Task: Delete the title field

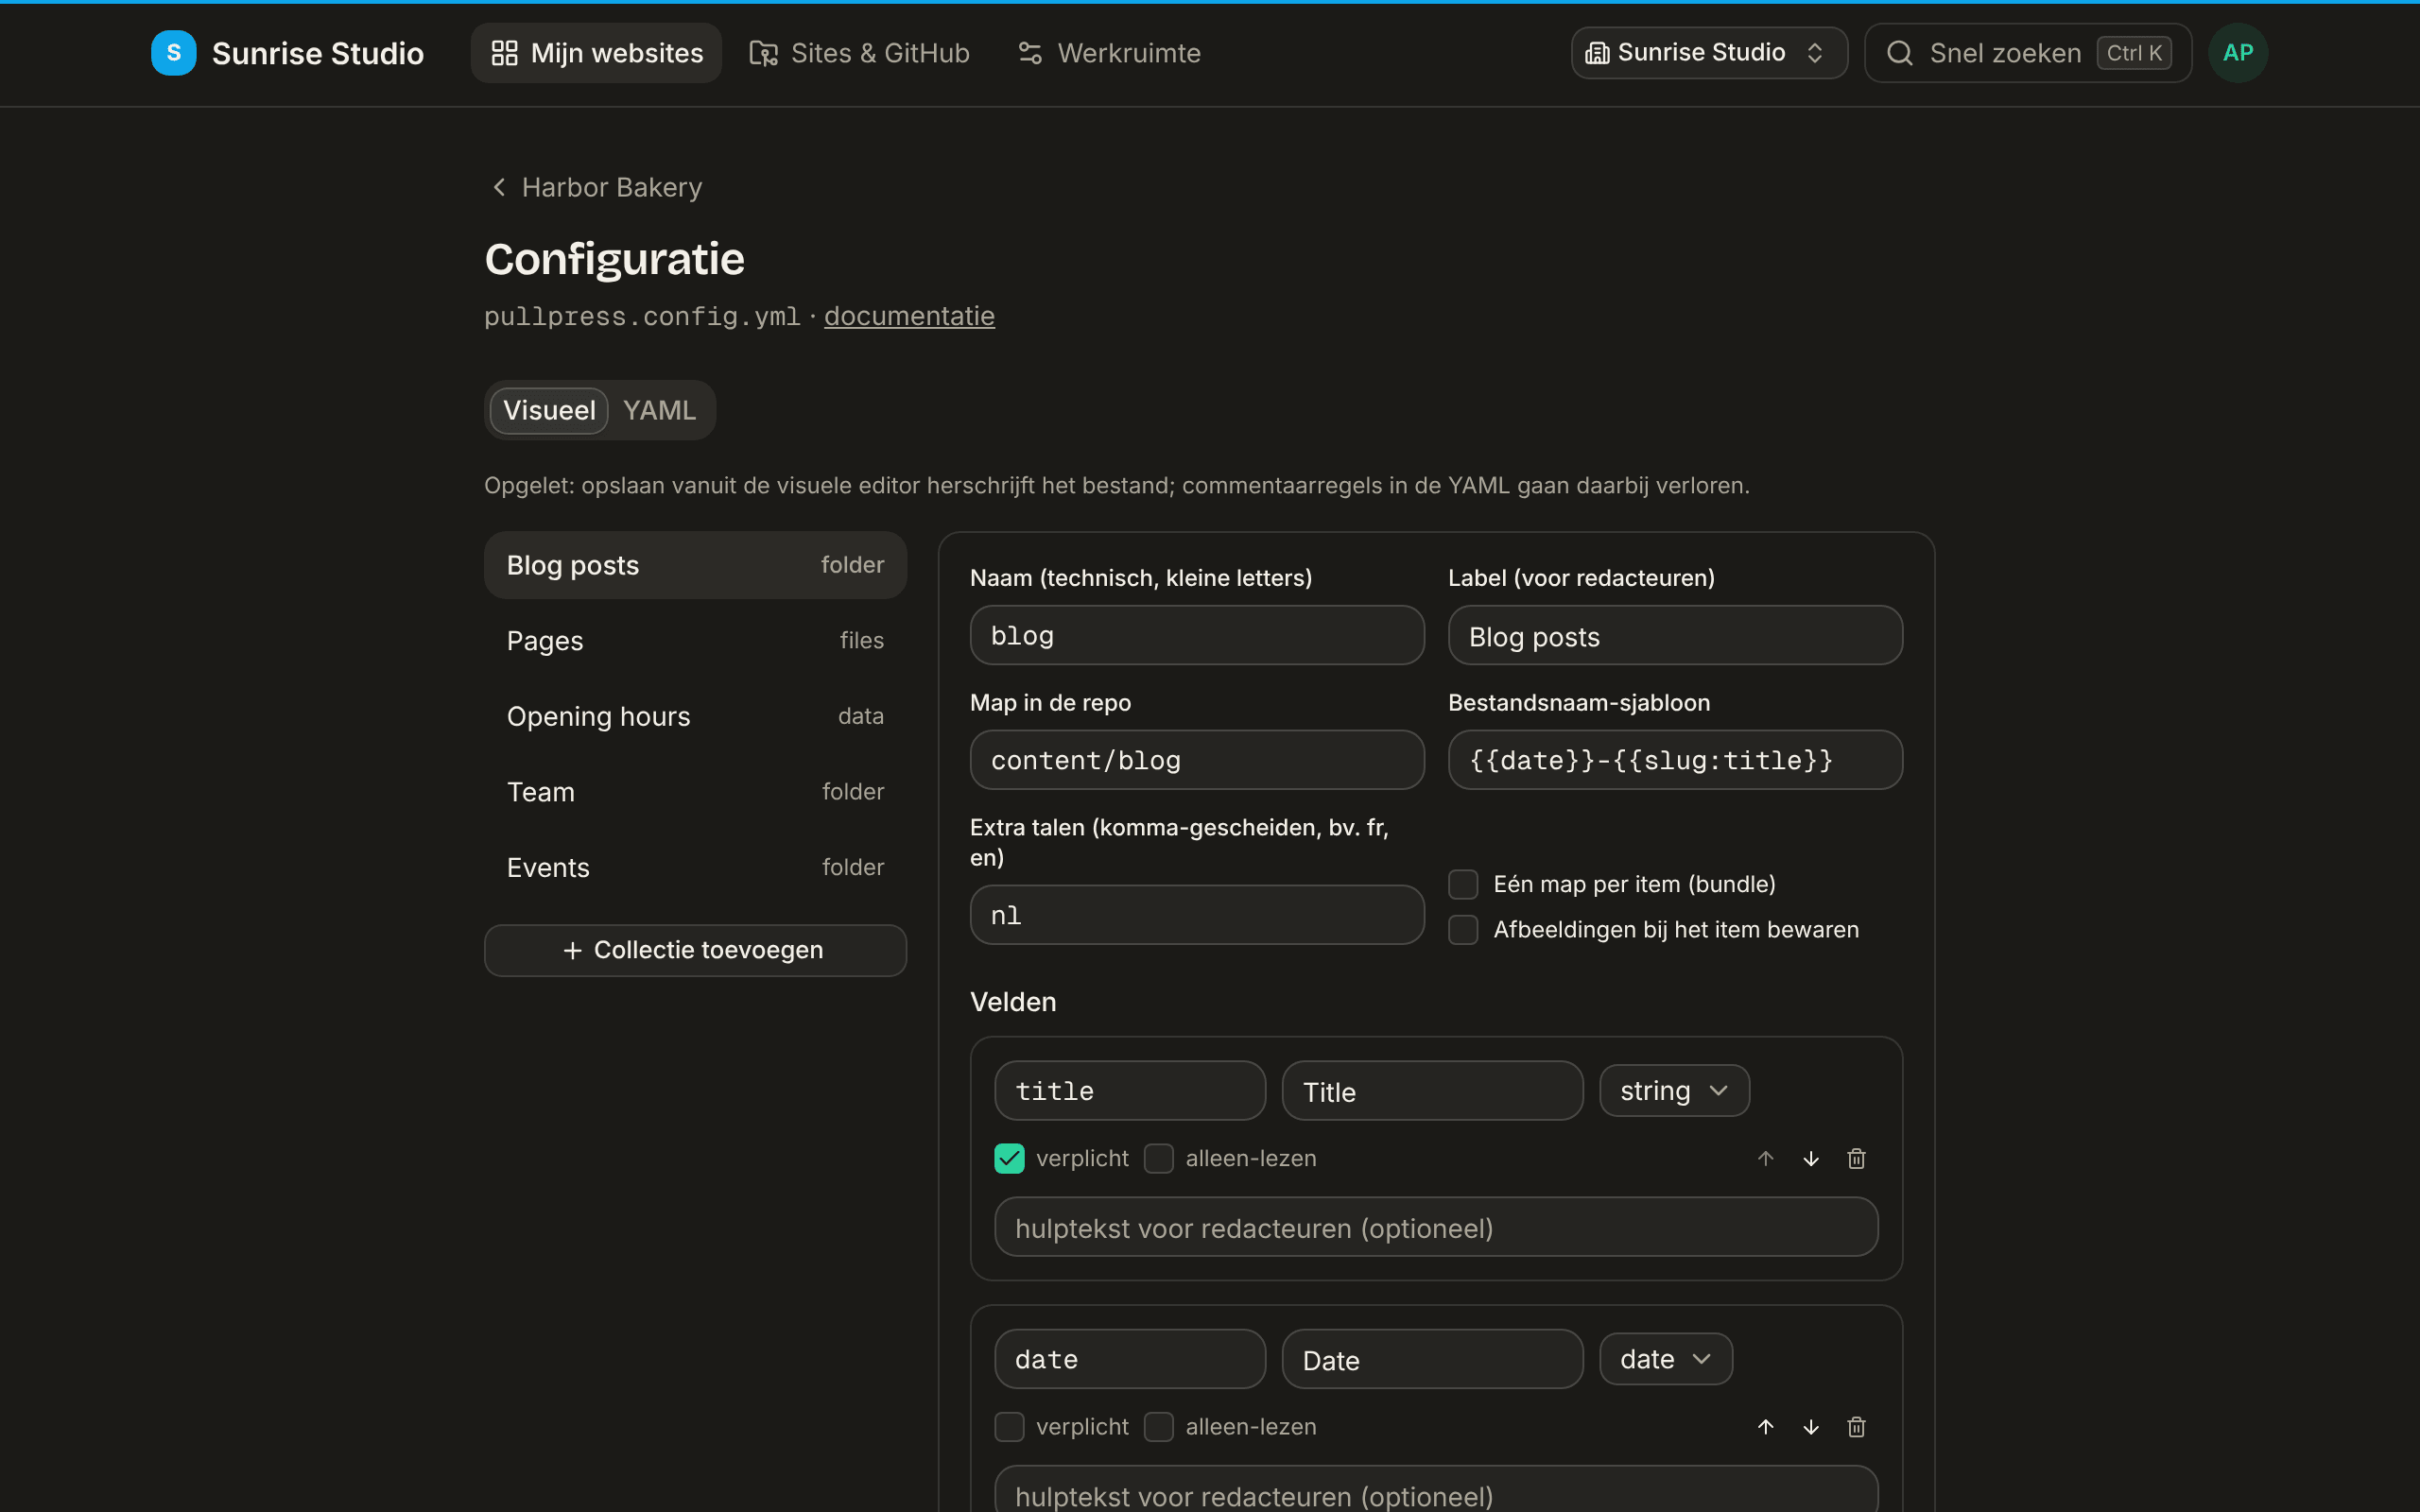Action: [x=1856, y=1158]
